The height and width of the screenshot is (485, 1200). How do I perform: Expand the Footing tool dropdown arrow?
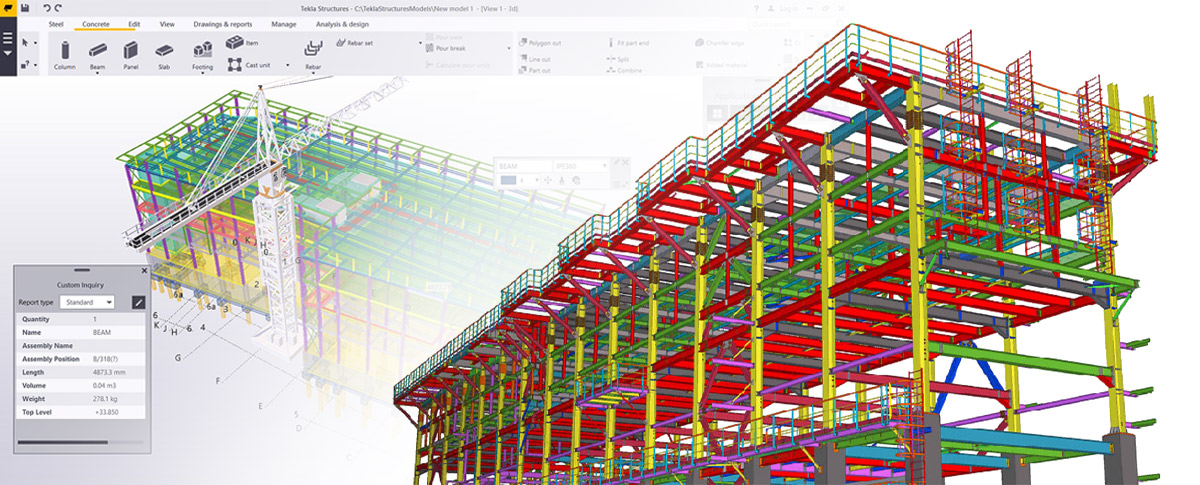tap(203, 75)
